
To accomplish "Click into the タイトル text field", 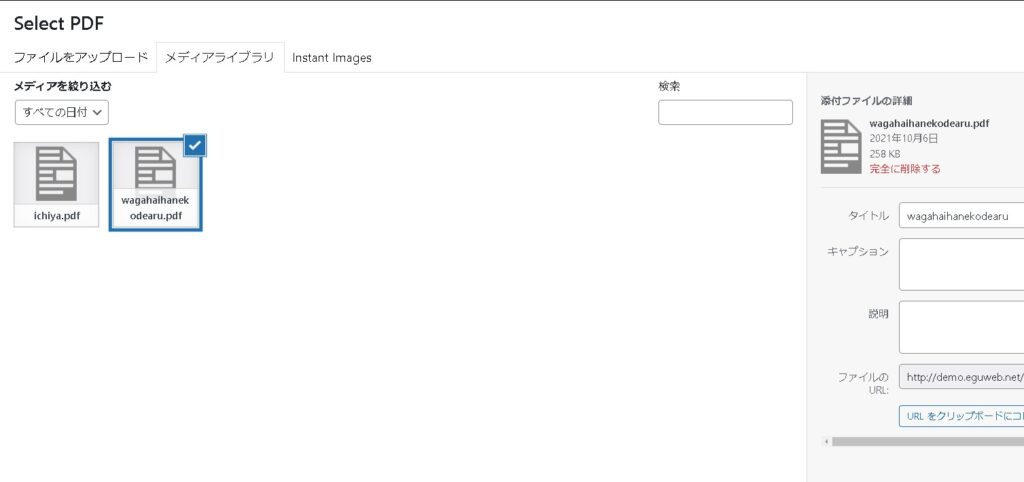I will tap(961, 216).
